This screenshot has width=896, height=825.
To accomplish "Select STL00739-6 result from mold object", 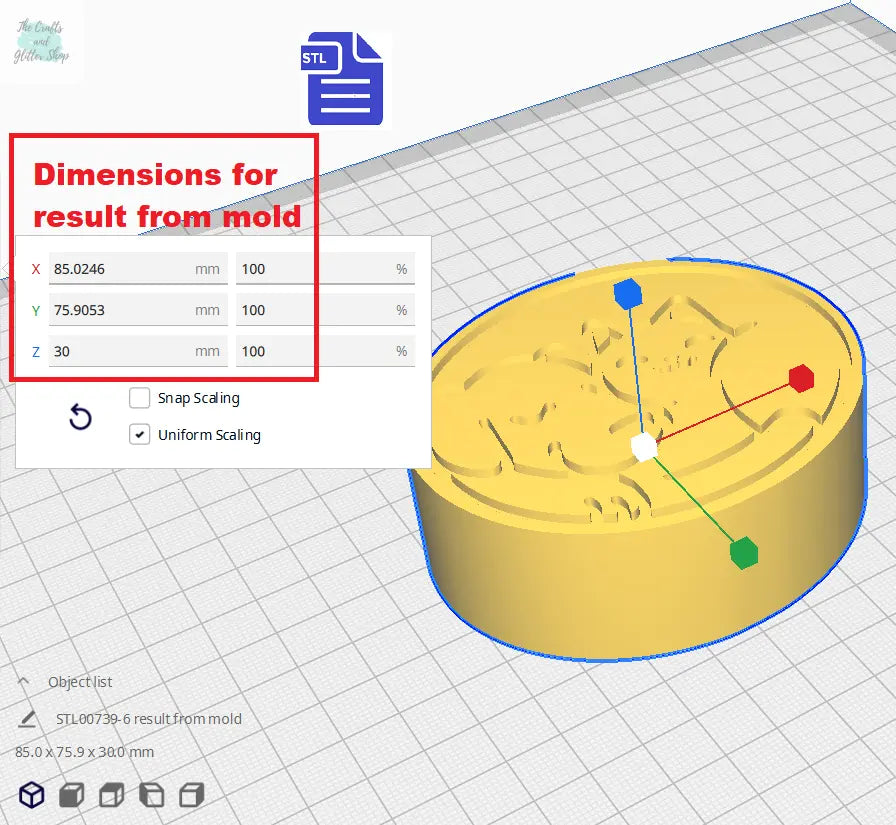I will (149, 718).
